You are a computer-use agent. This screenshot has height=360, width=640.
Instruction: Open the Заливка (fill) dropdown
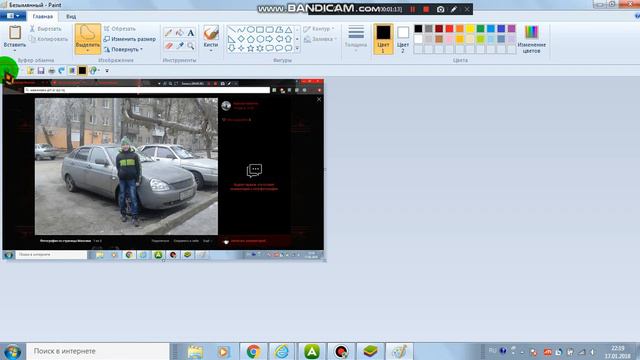(x=320, y=39)
